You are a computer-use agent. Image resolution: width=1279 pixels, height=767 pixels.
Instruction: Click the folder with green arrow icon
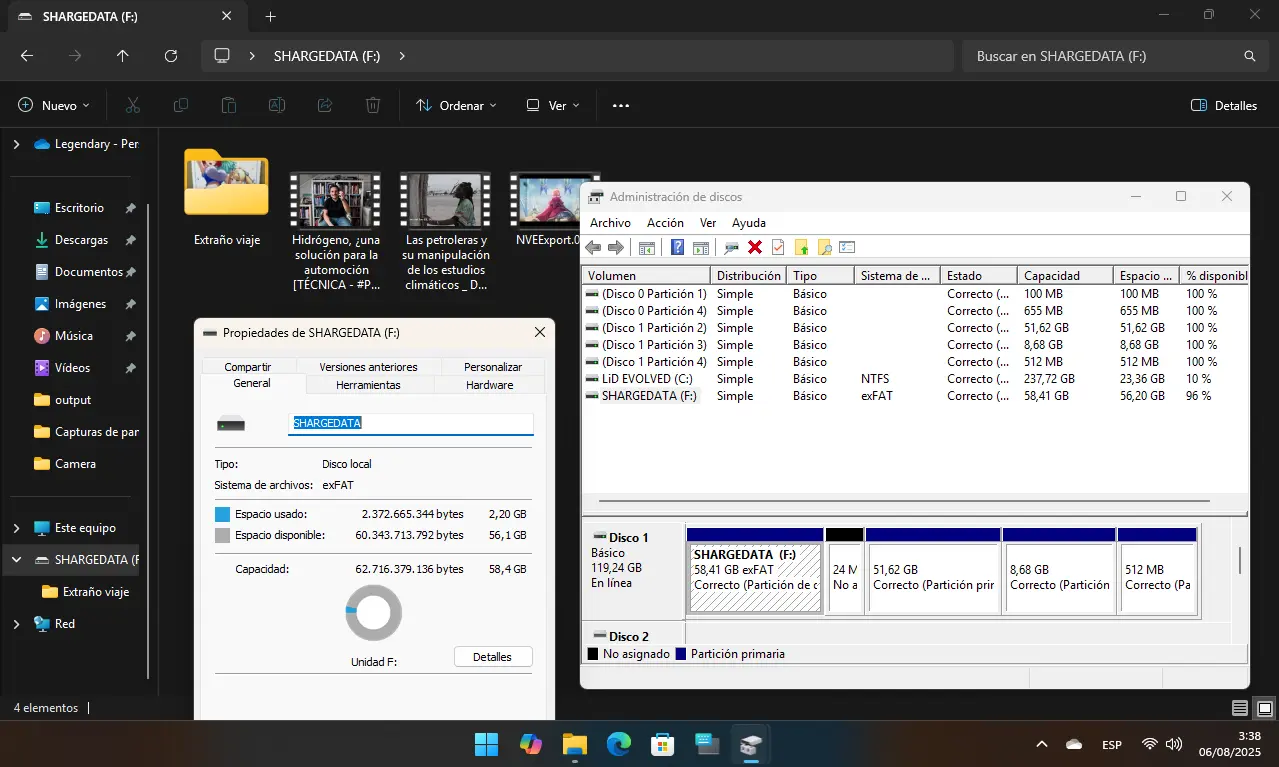point(801,247)
